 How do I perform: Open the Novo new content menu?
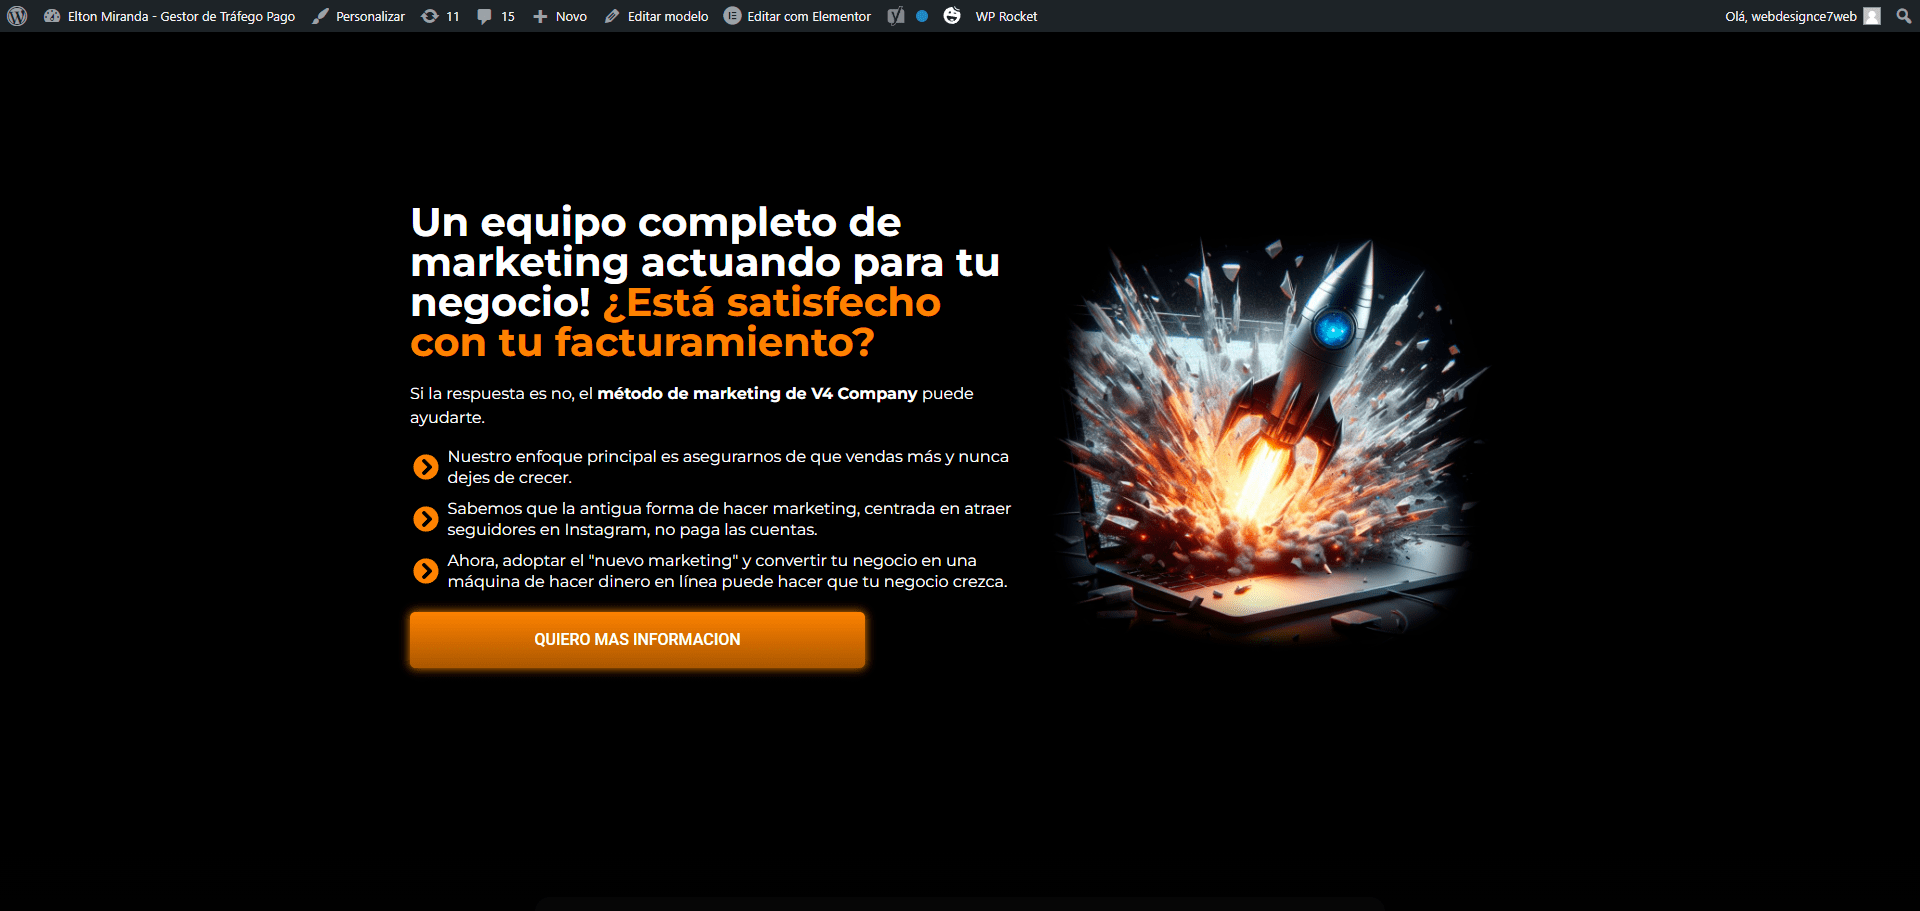coord(560,16)
